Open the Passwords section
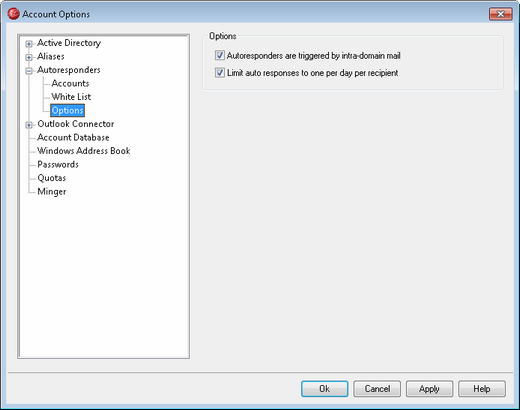 coord(58,164)
